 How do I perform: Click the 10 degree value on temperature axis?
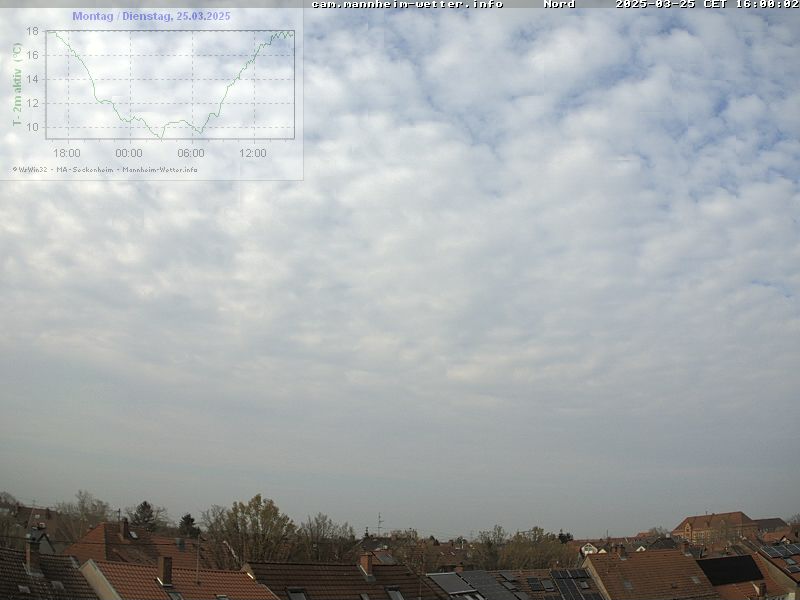coord(32,127)
